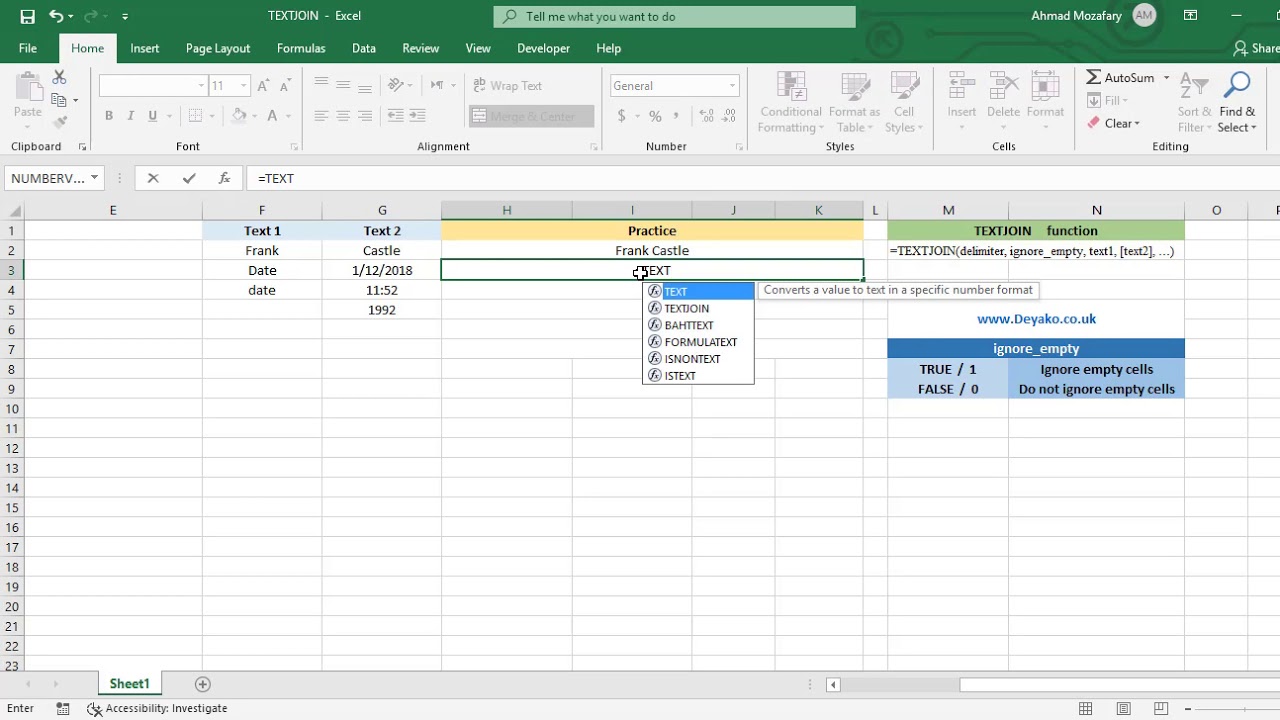Switch to the Formulas tab
Screen dimensions: 1280x720
pos(301,48)
